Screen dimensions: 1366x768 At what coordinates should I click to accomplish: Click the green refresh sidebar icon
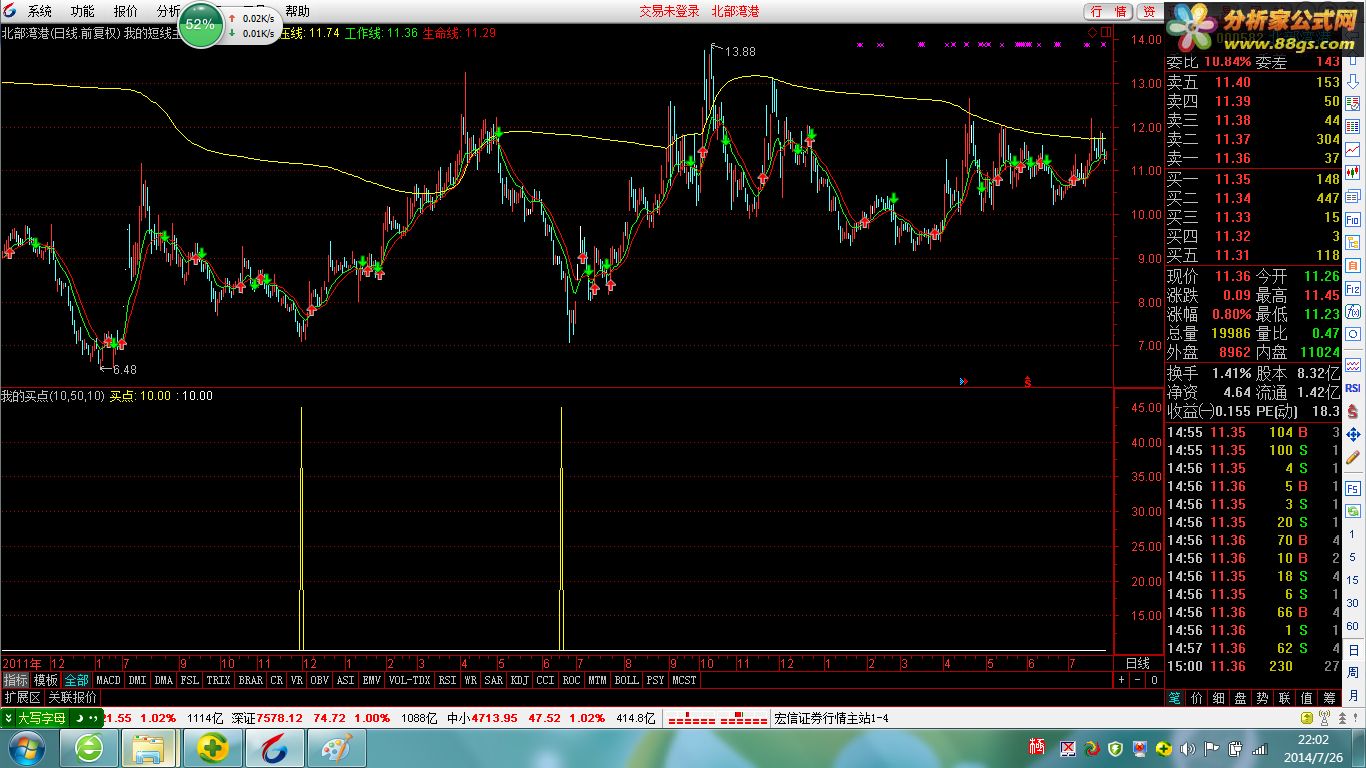[x=1352, y=512]
